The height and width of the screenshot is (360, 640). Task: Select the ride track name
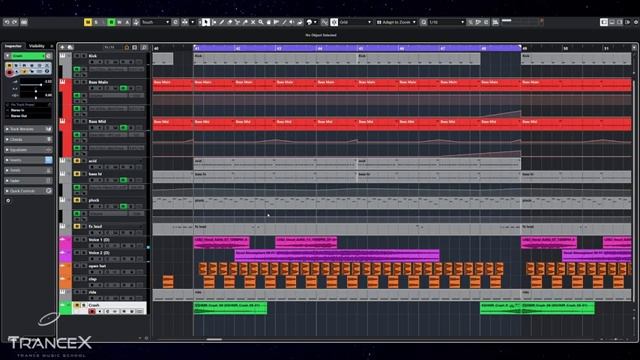click(x=92, y=292)
